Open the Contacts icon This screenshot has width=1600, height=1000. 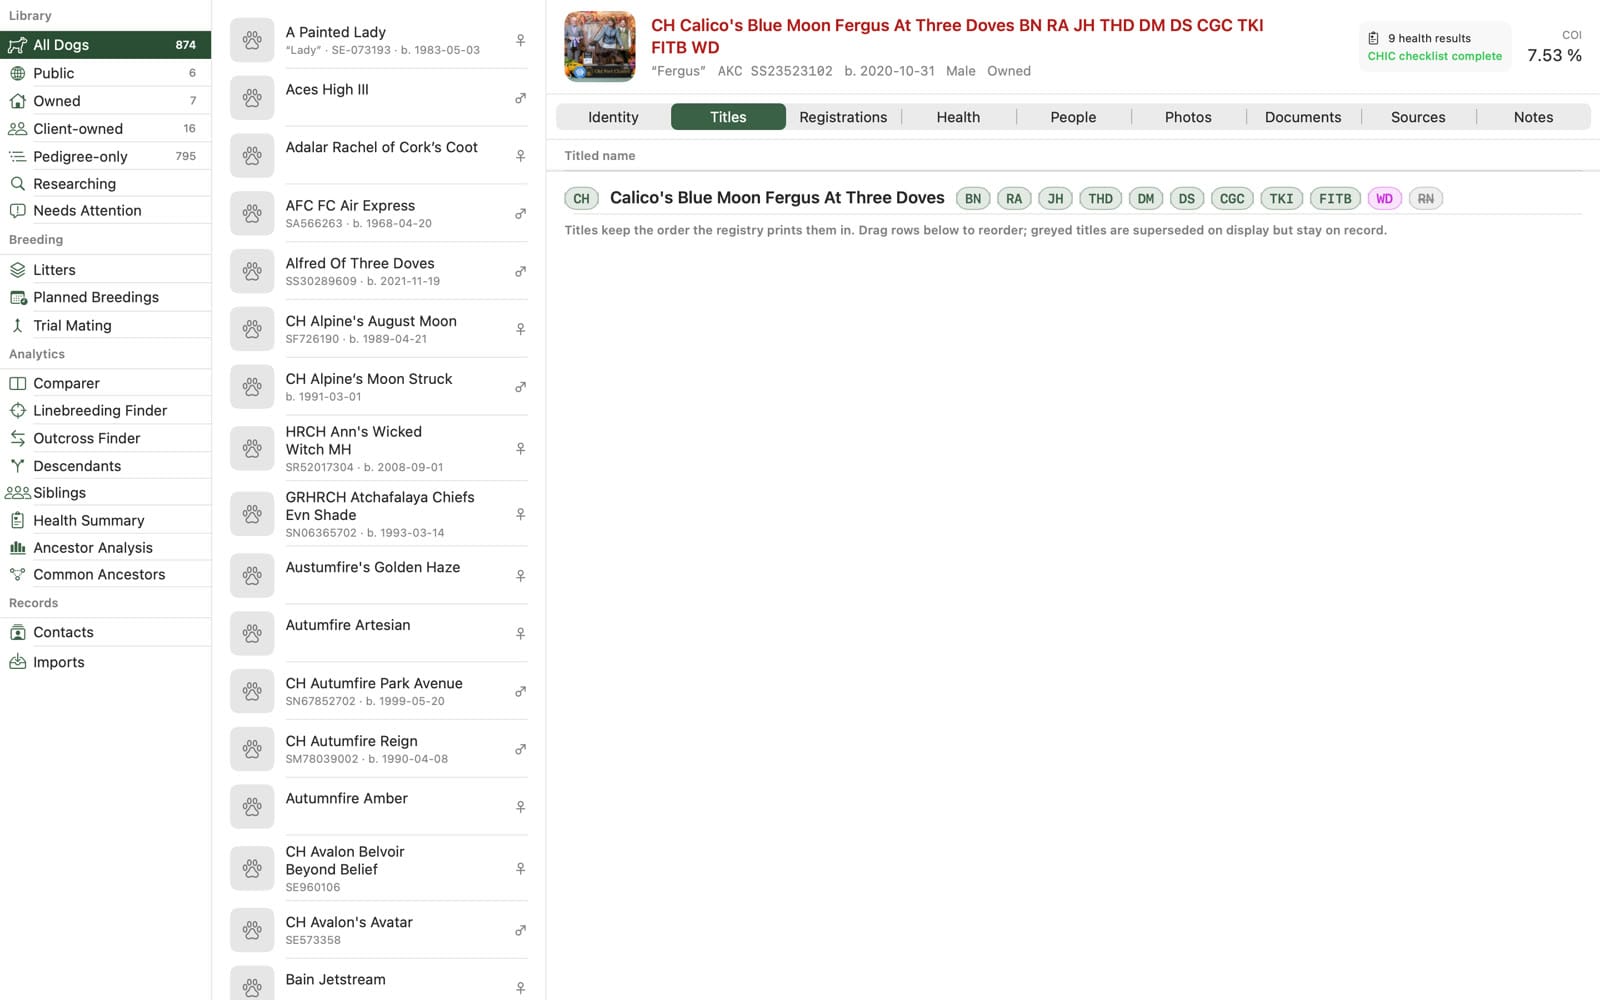pyautogui.click(x=17, y=632)
